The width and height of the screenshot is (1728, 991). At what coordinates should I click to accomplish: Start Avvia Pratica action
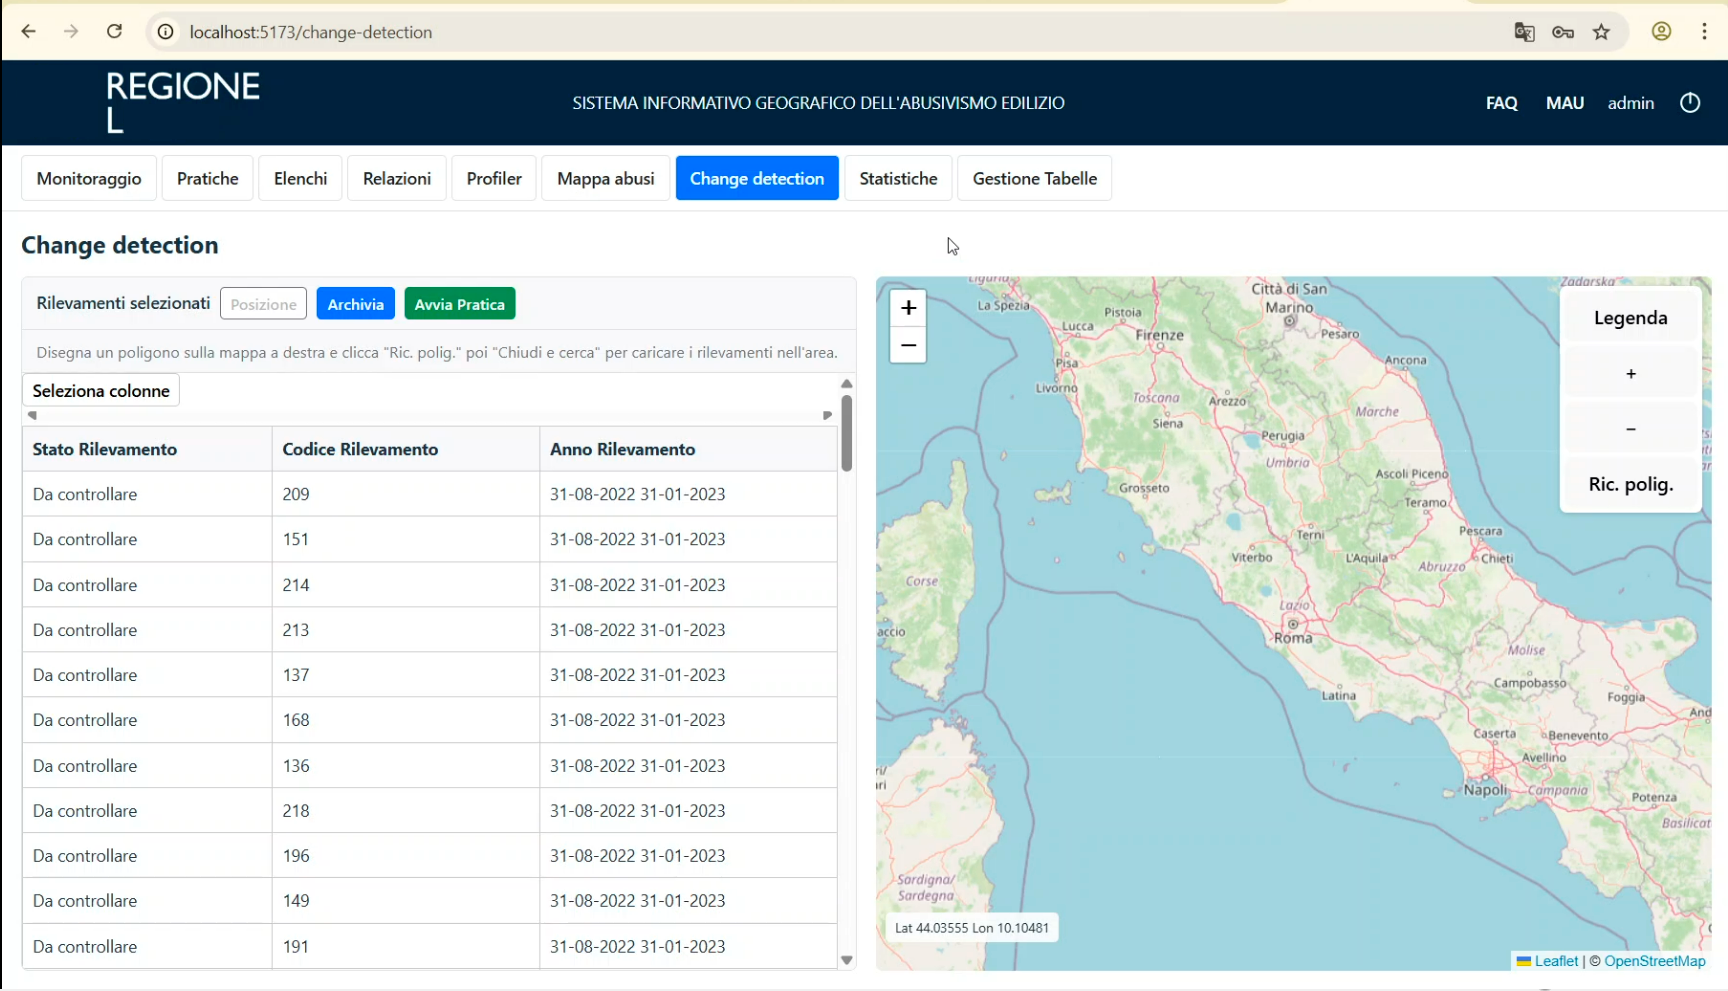459,304
